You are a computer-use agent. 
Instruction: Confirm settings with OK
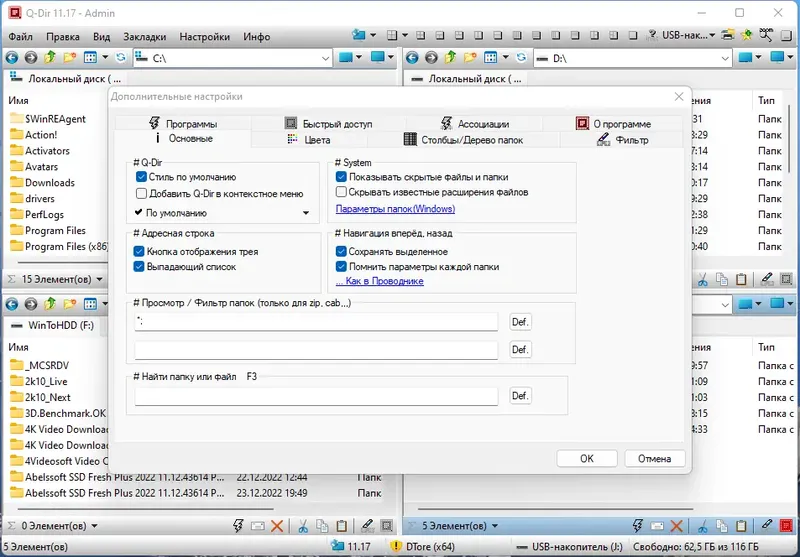(x=587, y=459)
